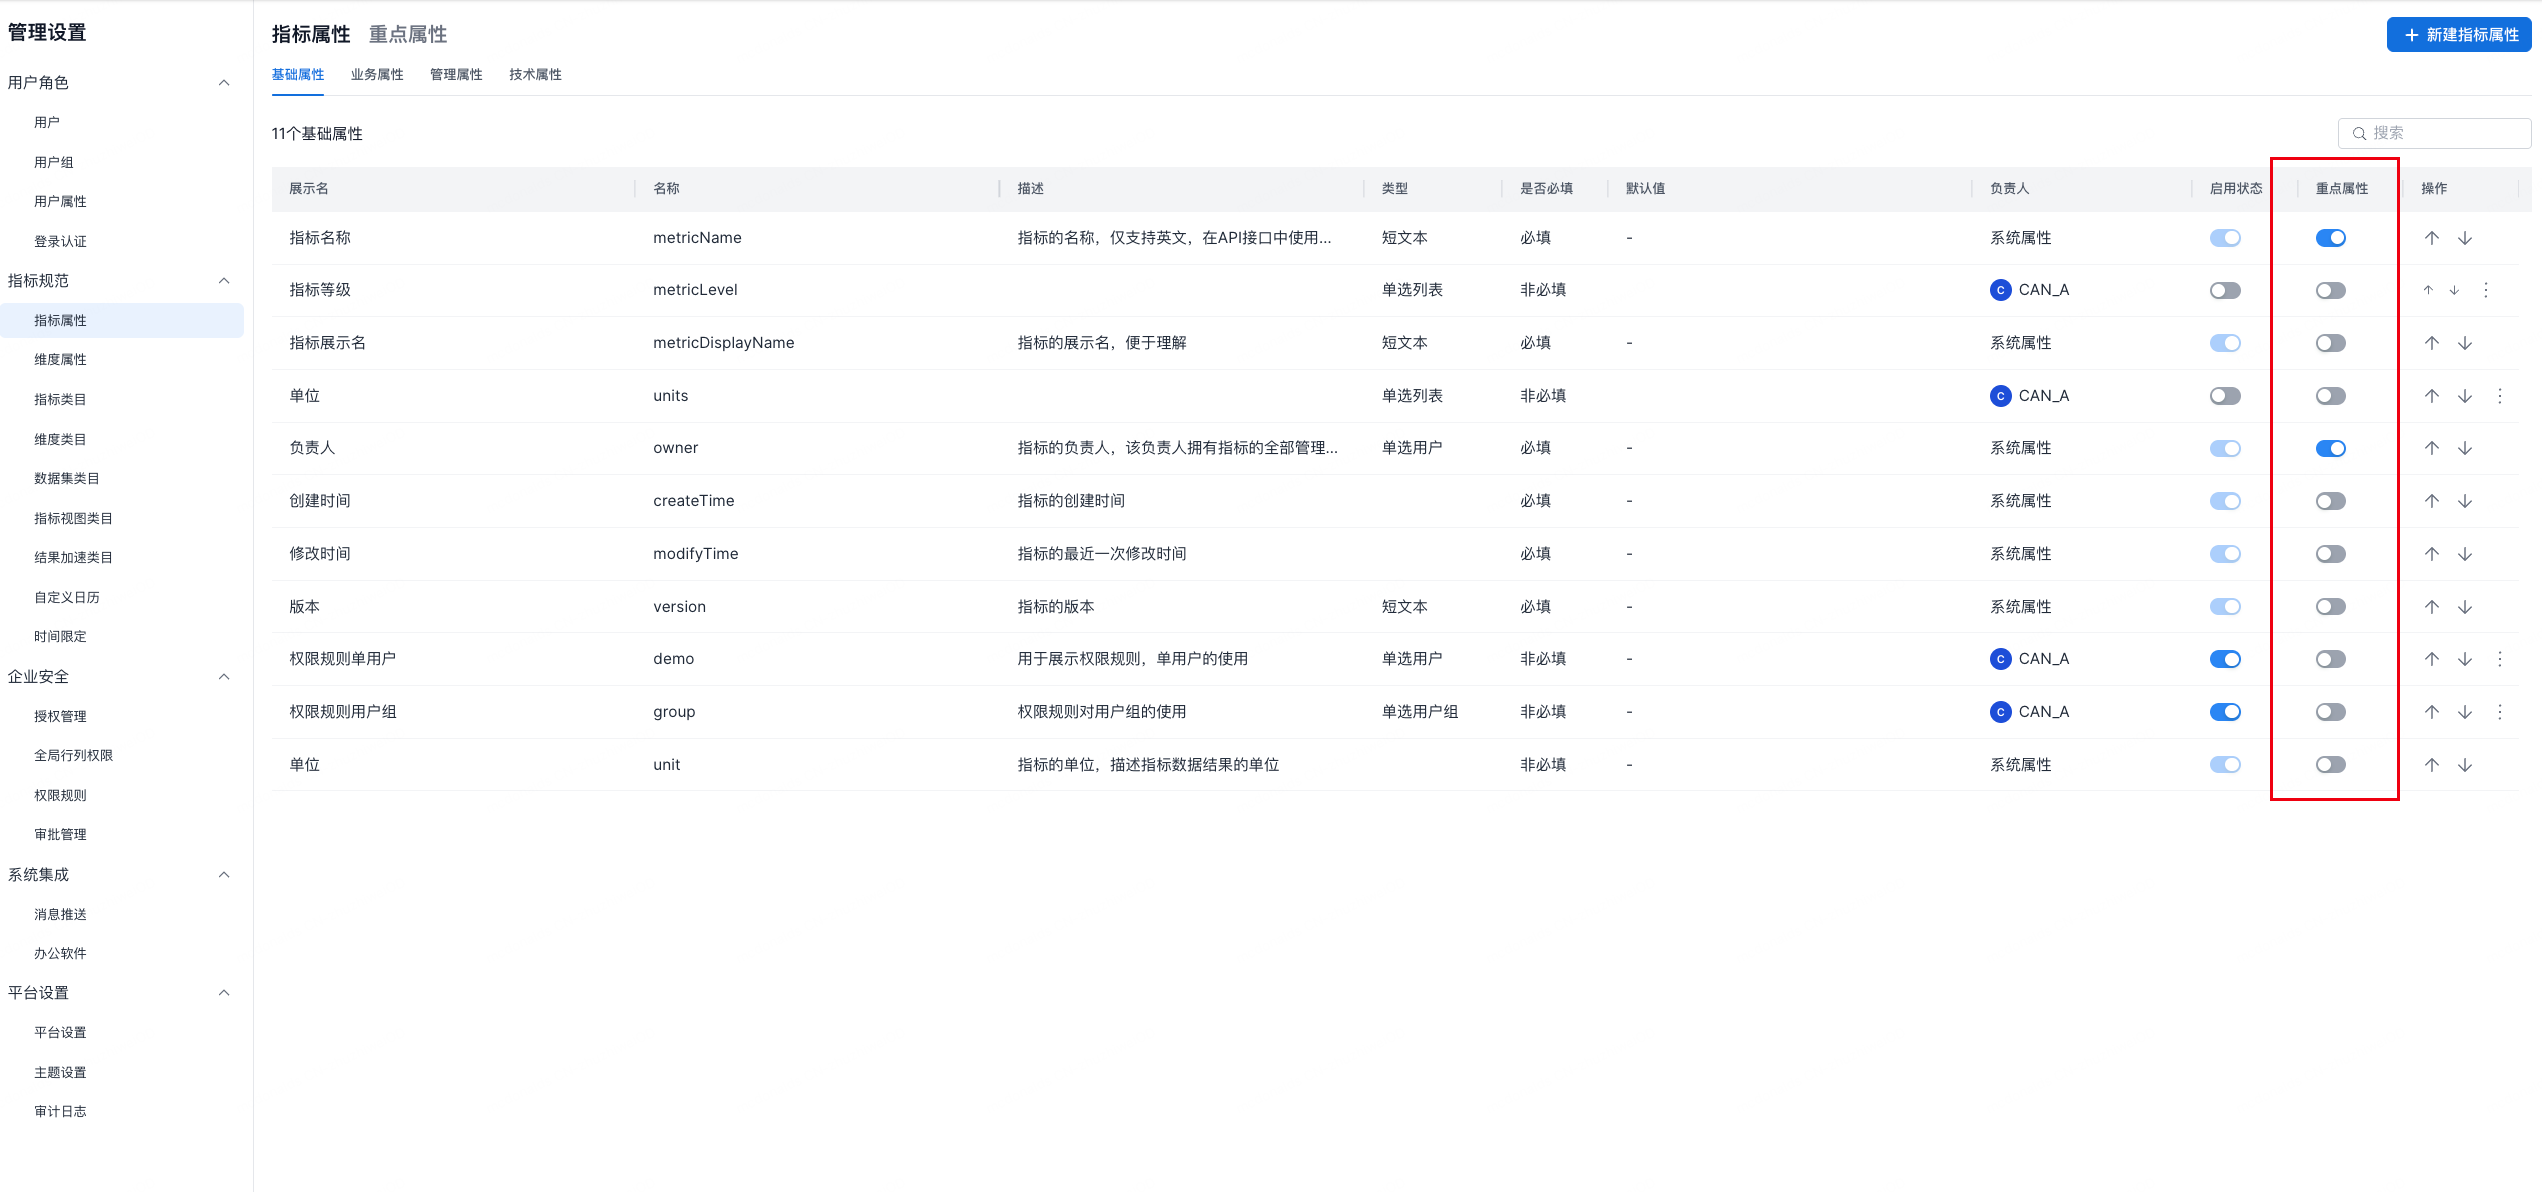The image size is (2542, 1192).
Task: Click the 新建指标属性 button
Action: pos(2459,35)
